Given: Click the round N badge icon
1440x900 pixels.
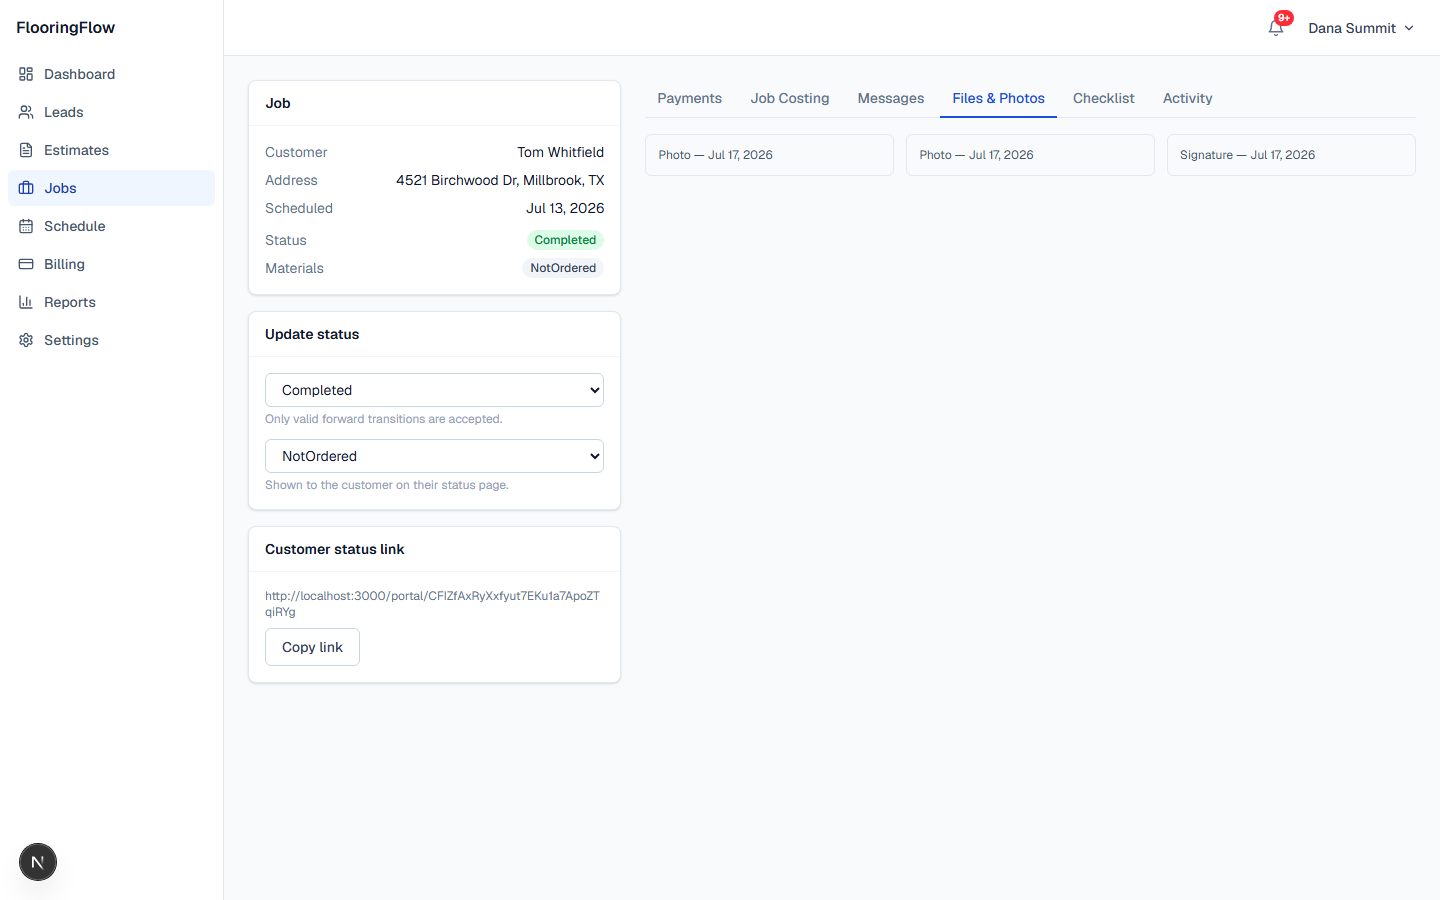Looking at the screenshot, I should coord(38,862).
